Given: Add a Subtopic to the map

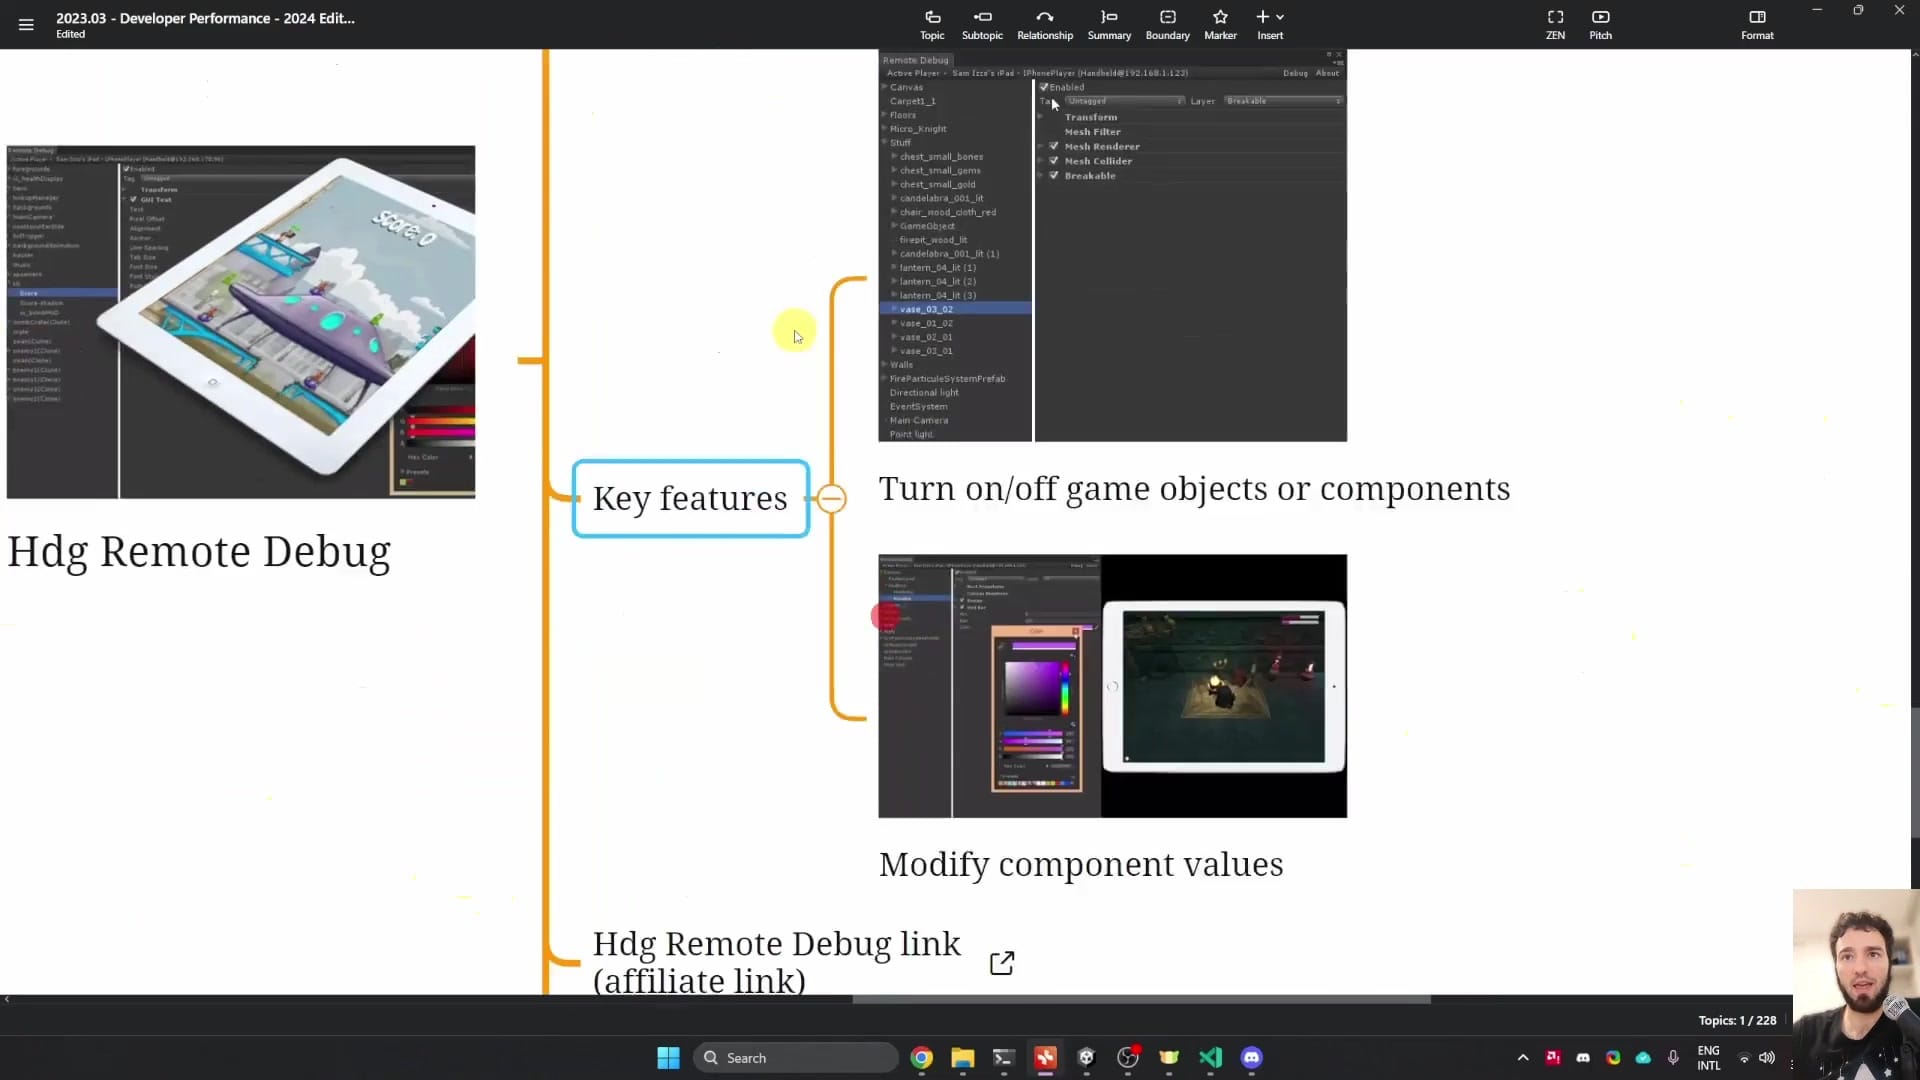Looking at the screenshot, I should pyautogui.click(x=982, y=24).
